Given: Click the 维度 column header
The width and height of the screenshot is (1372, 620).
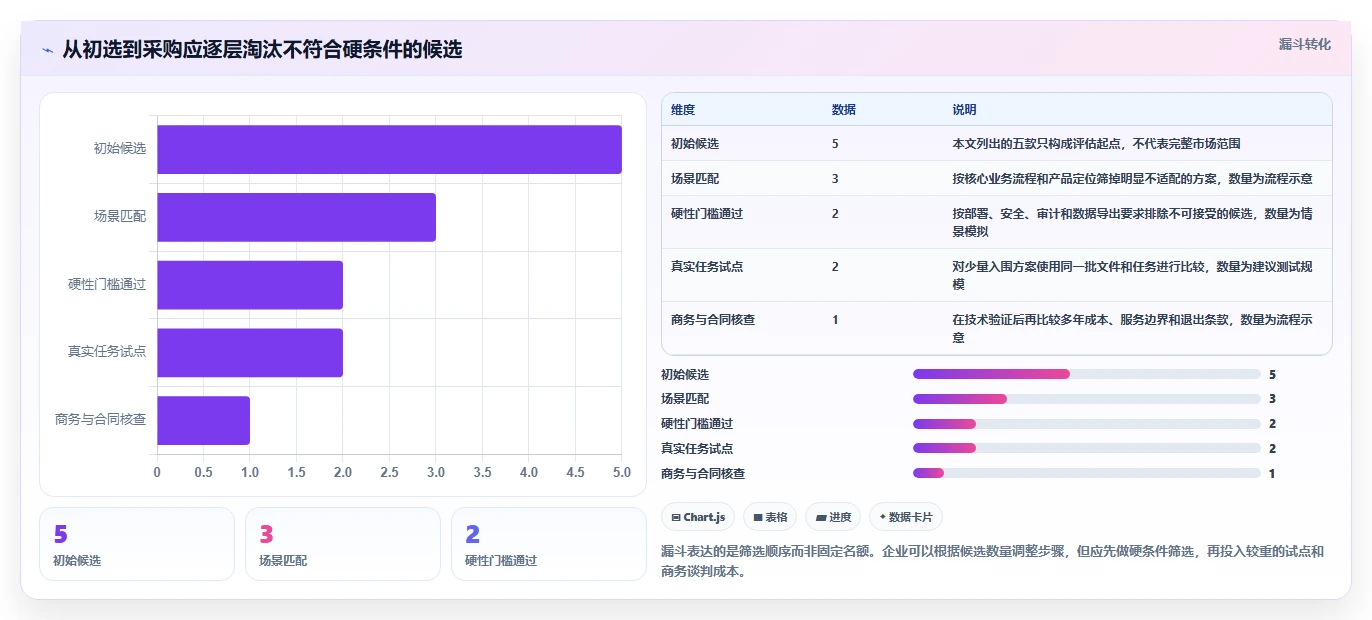Looking at the screenshot, I should 683,109.
